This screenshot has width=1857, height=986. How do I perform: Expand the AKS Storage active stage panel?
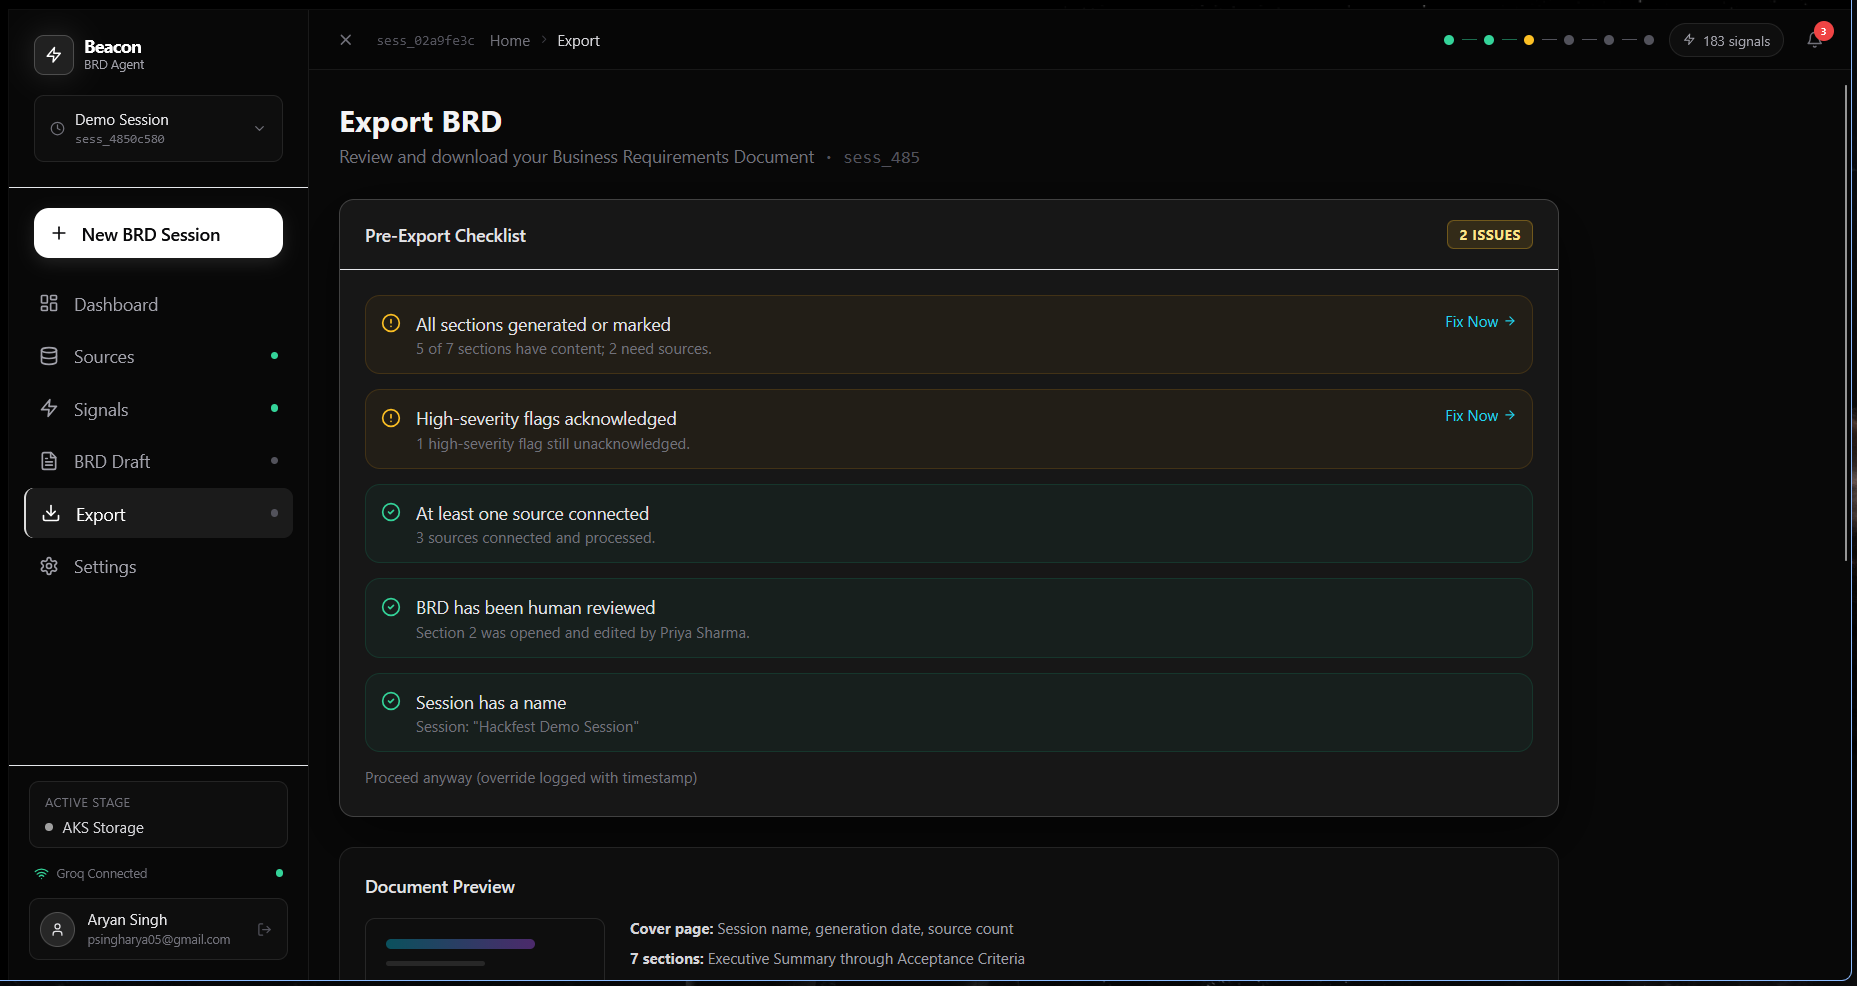(158, 815)
